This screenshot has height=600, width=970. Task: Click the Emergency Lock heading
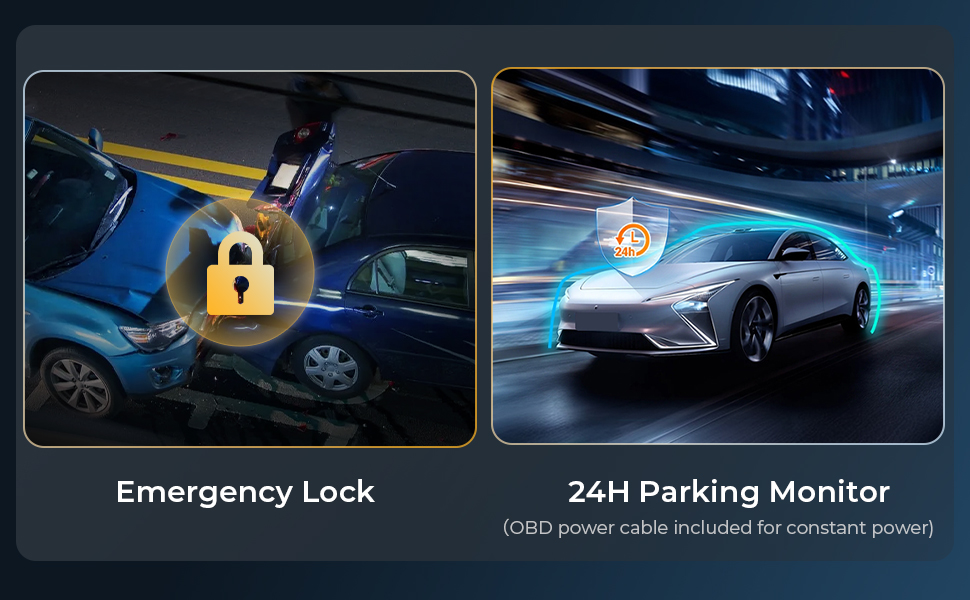[x=245, y=492]
